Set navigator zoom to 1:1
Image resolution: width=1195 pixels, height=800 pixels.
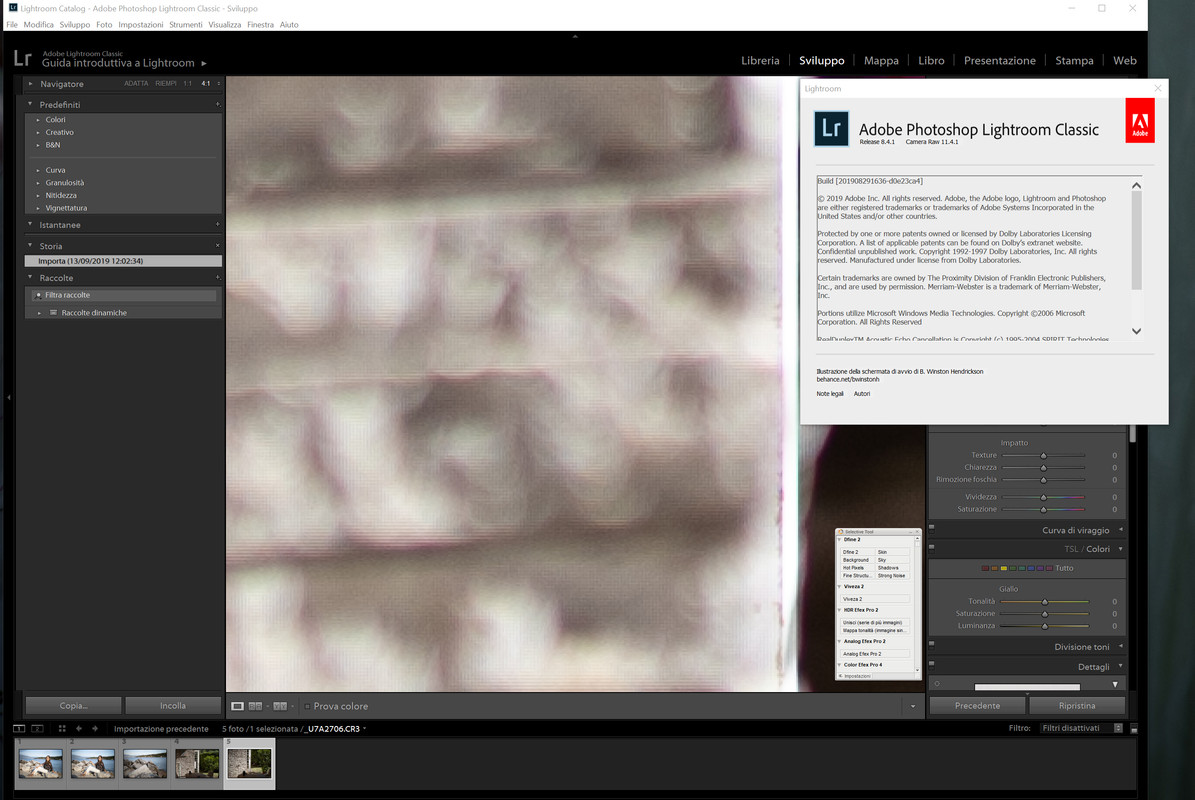point(187,84)
